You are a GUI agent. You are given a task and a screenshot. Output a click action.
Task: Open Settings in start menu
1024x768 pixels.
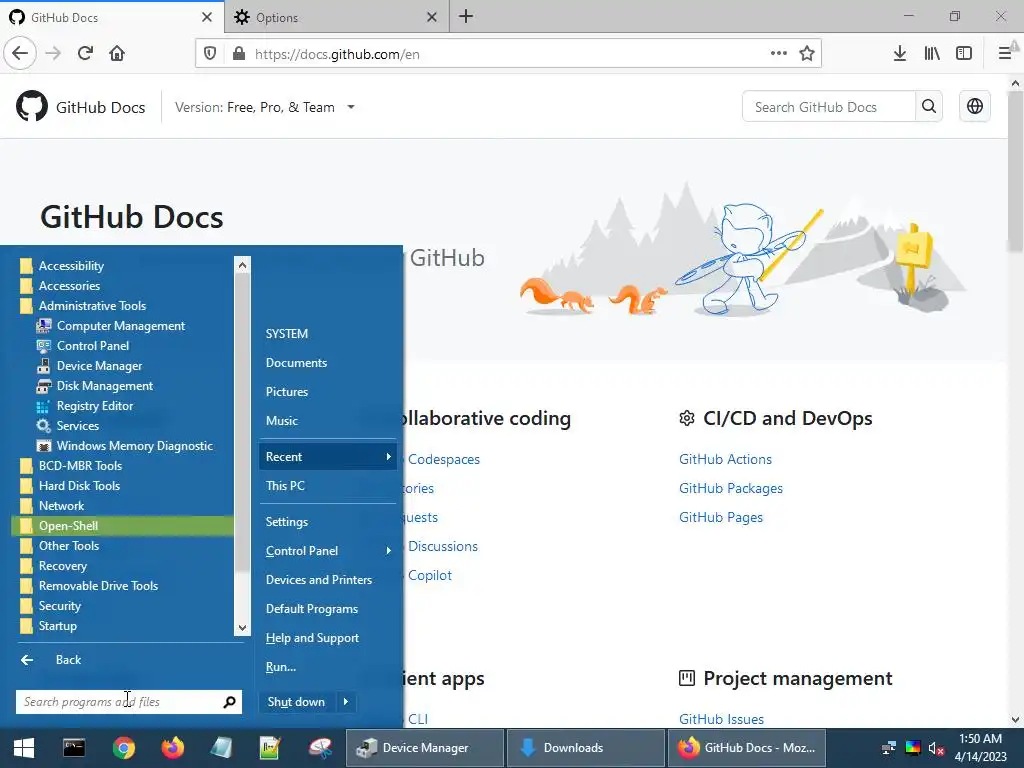tap(287, 522)
